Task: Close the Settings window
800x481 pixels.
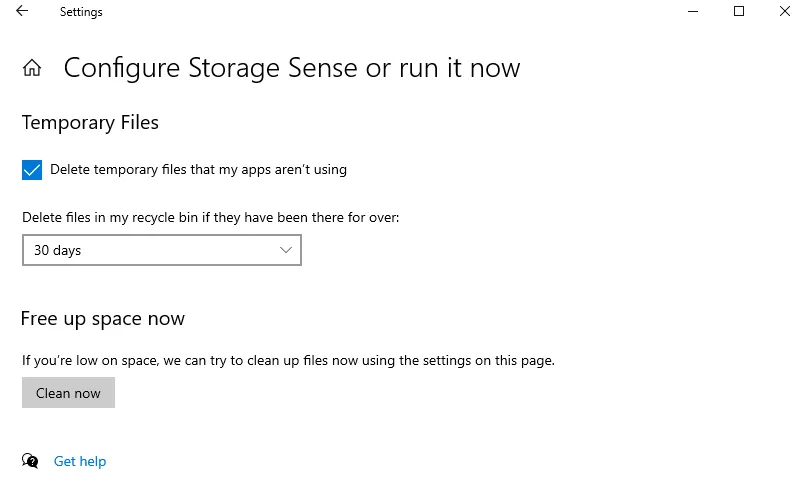Action: (x=785, y=12)
